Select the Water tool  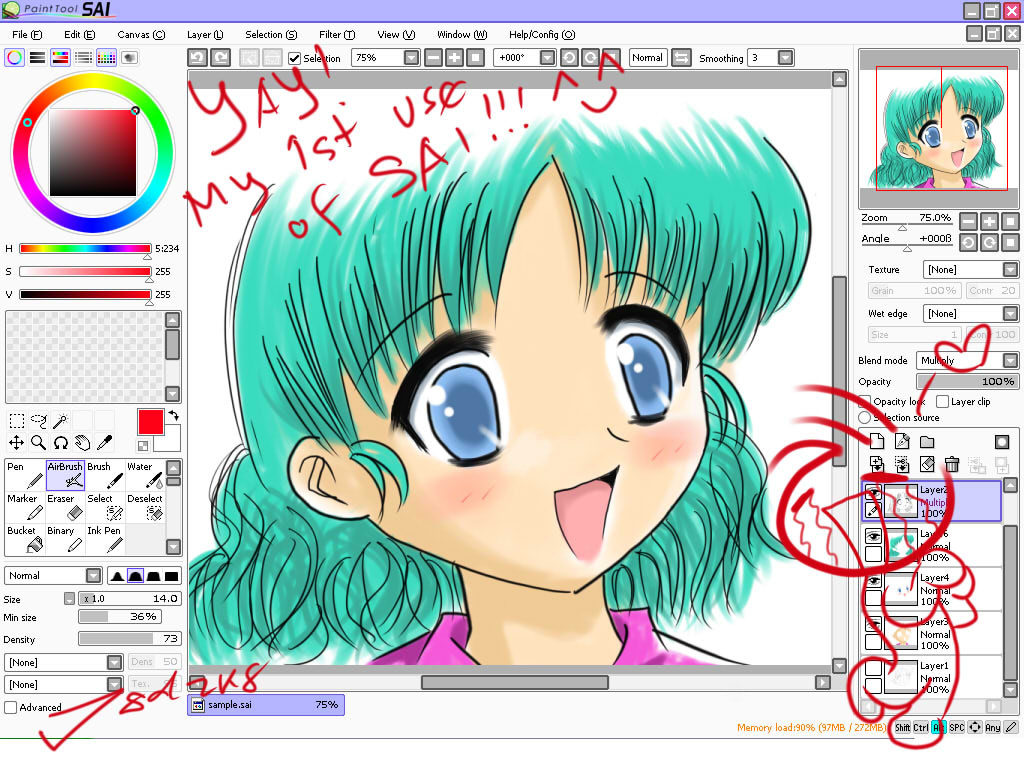pyautogui.click(x=145, y=475)
